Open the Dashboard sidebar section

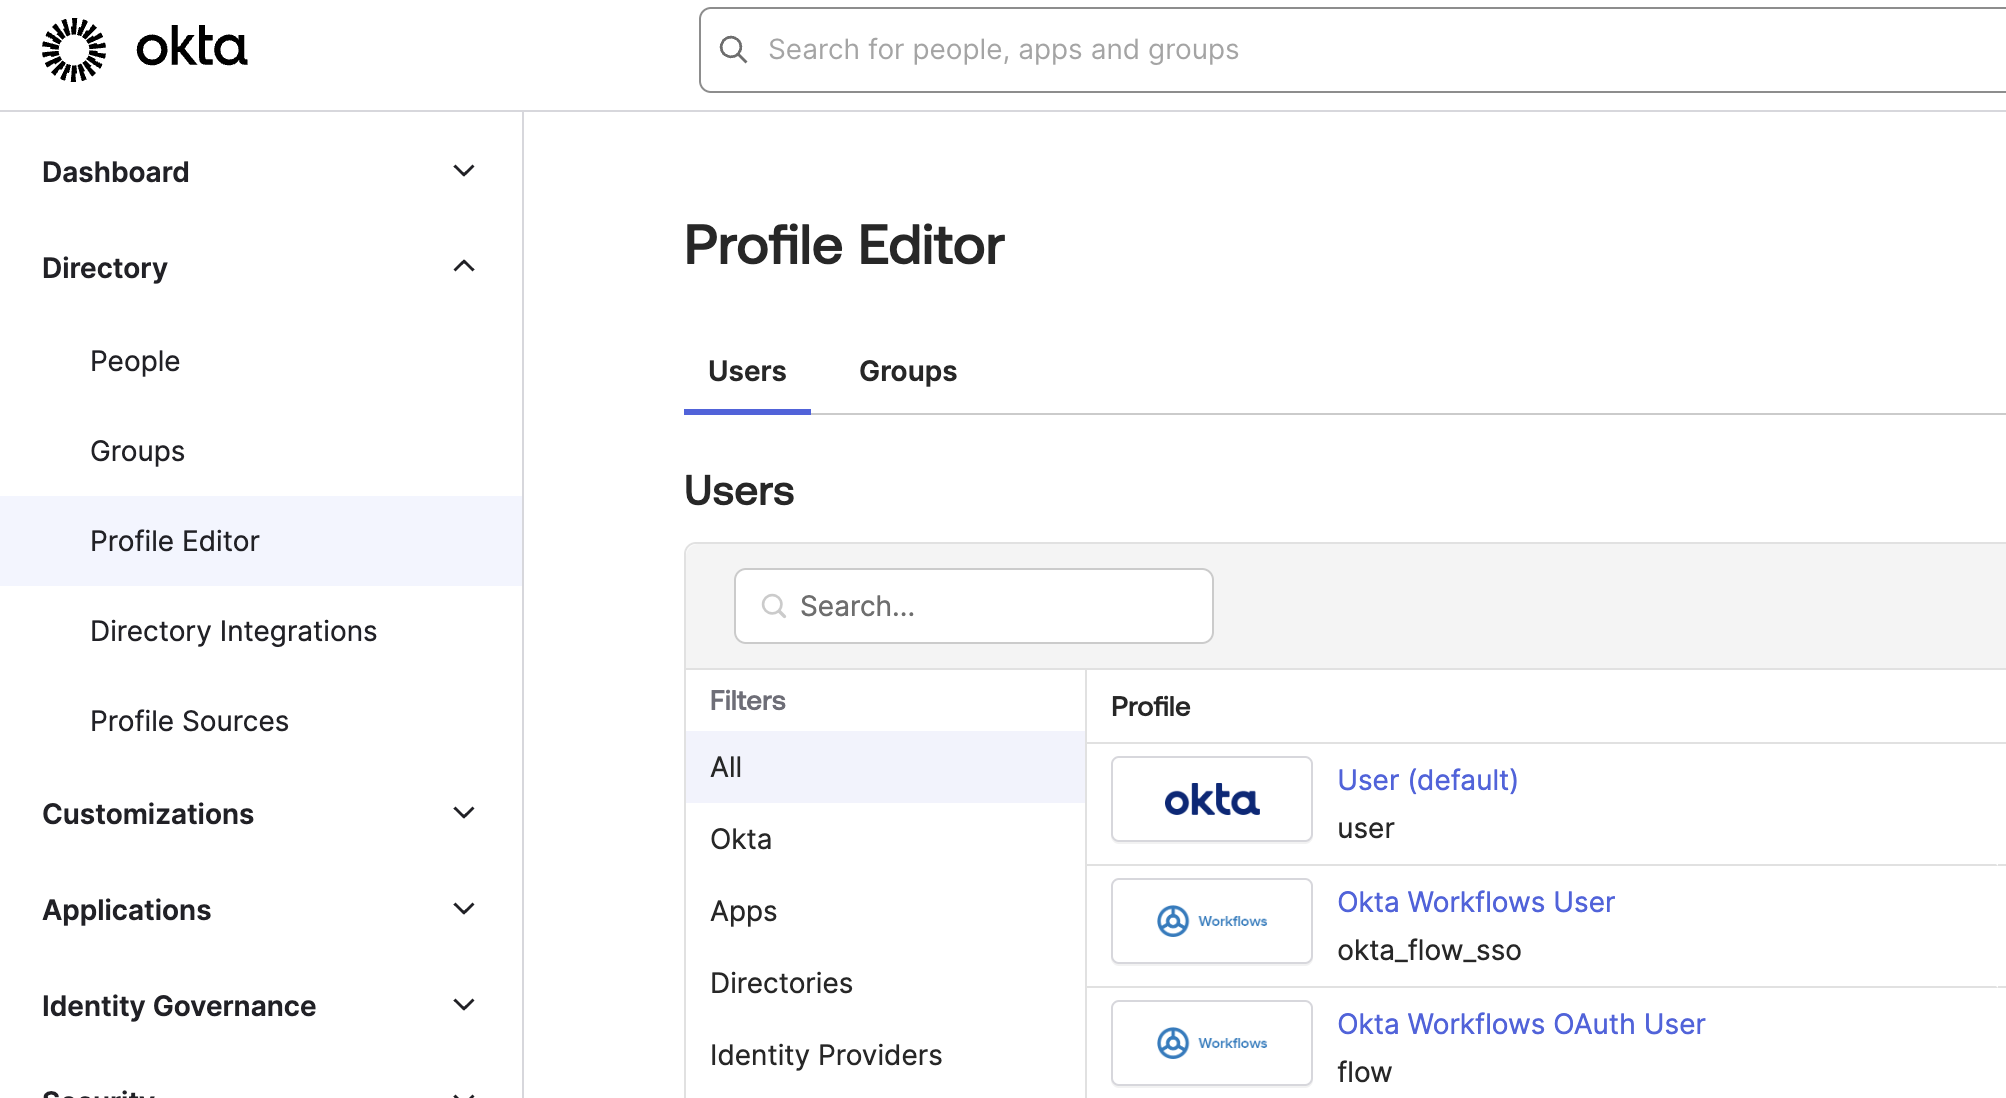[260, 172]
